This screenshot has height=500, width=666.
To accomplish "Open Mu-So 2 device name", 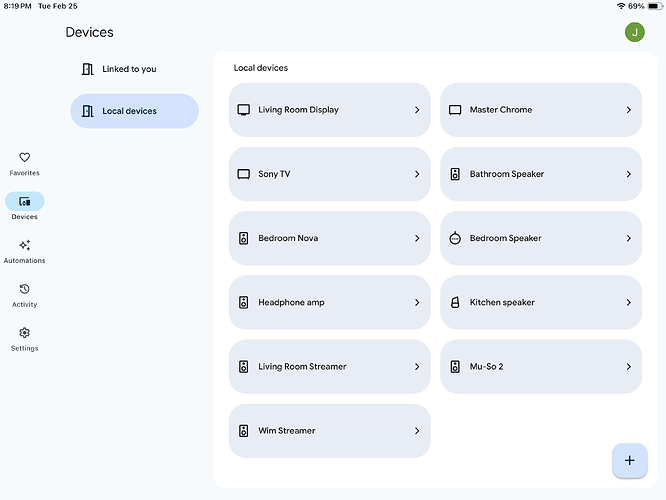I will [x=486, y=367].
